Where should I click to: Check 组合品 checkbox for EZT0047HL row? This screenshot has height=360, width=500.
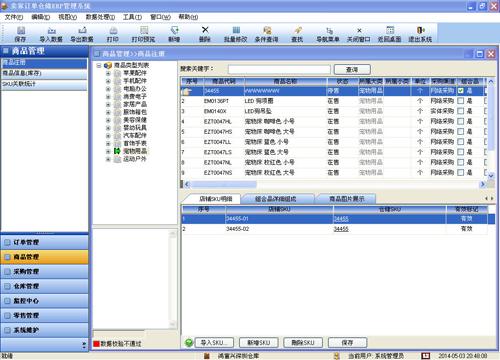click(x=461, y=121)
